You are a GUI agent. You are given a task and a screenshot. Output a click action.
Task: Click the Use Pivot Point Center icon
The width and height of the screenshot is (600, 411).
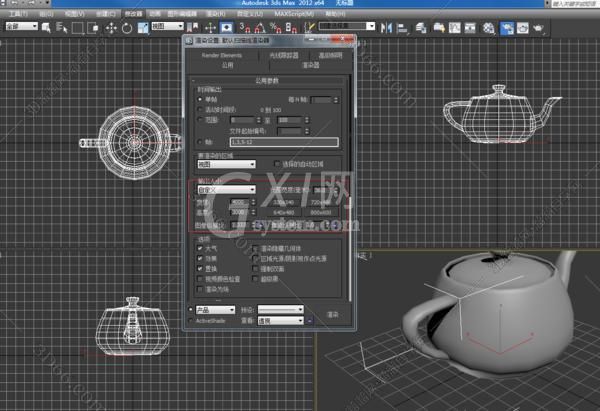(192, 28)
